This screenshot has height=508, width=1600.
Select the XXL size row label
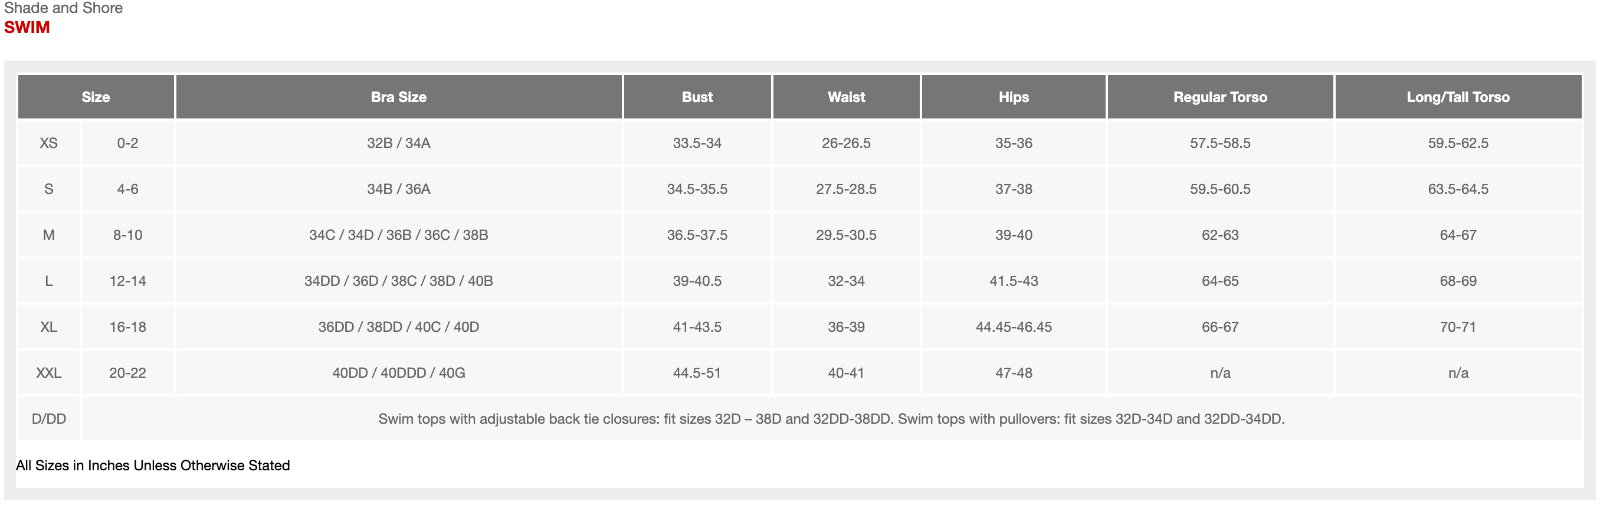tap(49, 373)
